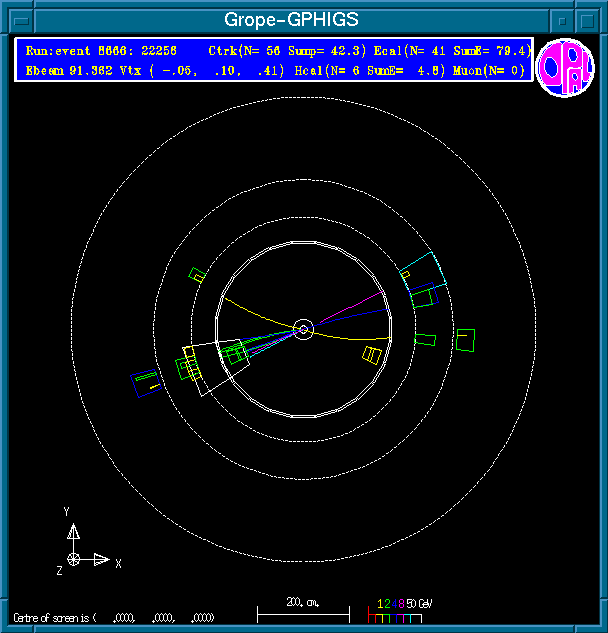Click the 200 cm scale bar
The width and height of the screenshot is (608, 633).
pos(302,609)
